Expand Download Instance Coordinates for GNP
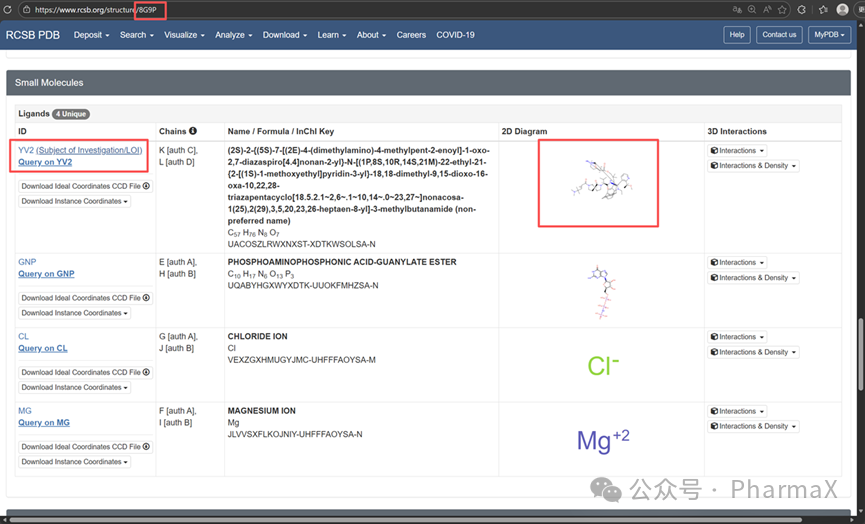The height and width of the screenshot is (524, 865). [x=75, y=313]
